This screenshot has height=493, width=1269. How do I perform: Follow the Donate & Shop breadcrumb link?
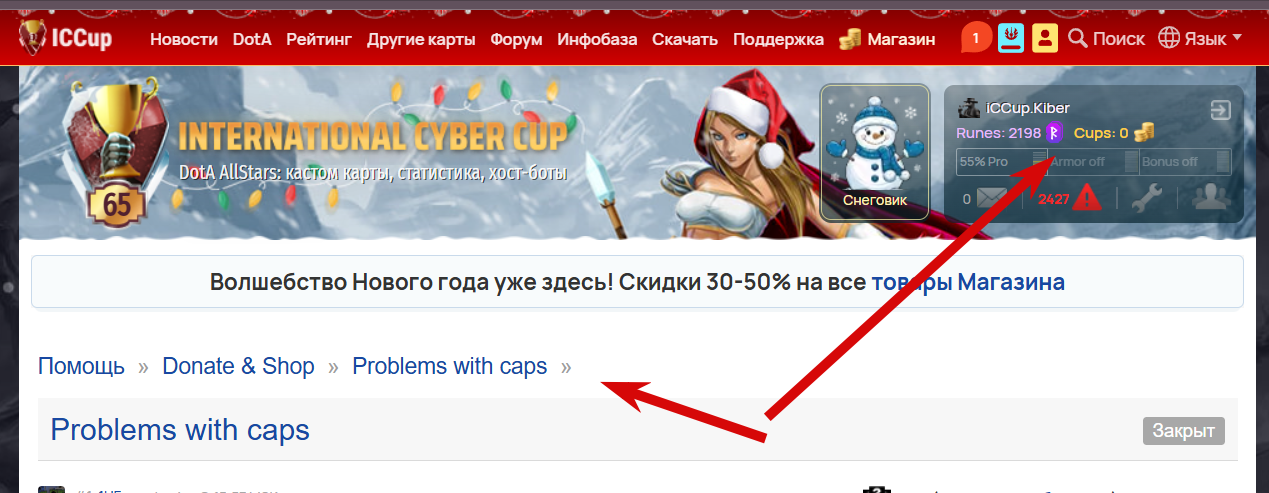tap(238, 366)
